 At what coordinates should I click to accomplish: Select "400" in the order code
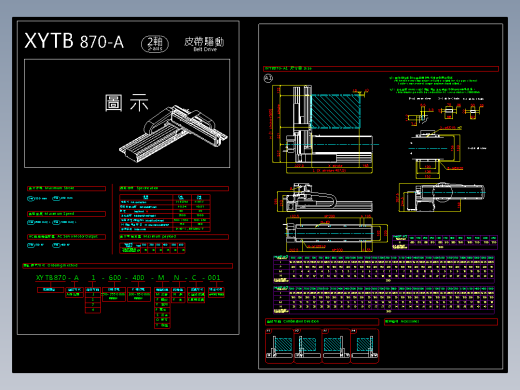[x=138, y=278]
